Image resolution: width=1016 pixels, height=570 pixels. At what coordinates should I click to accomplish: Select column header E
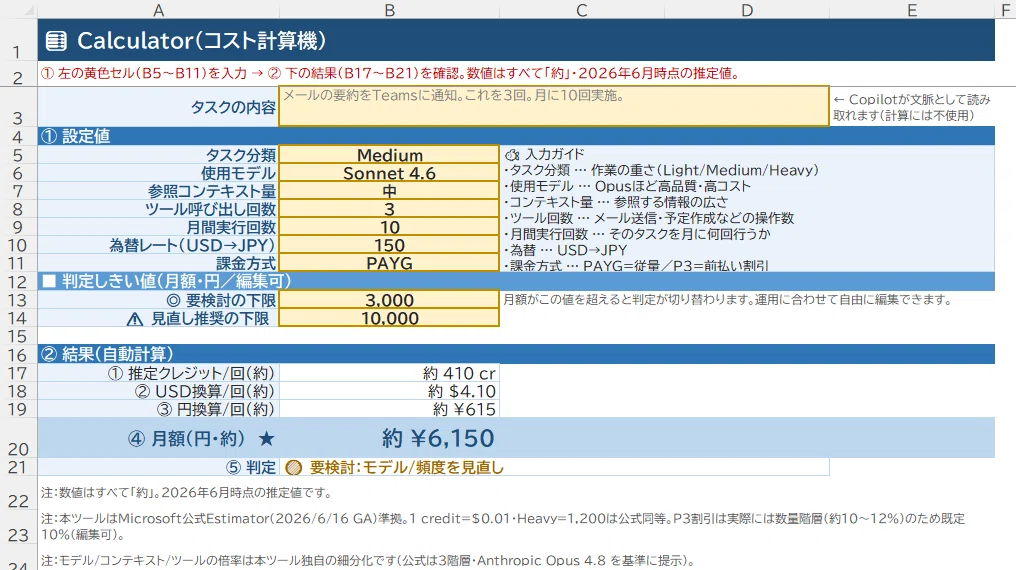tap(912, 10)
